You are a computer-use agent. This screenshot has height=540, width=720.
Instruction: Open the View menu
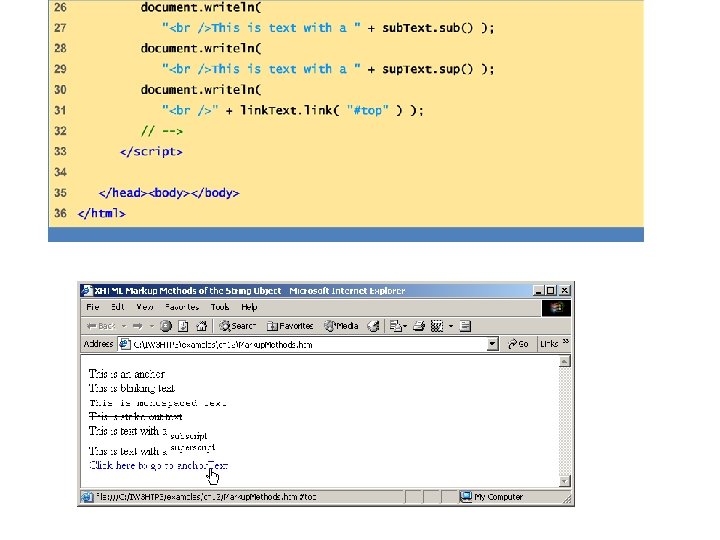[x=145, y=307]
